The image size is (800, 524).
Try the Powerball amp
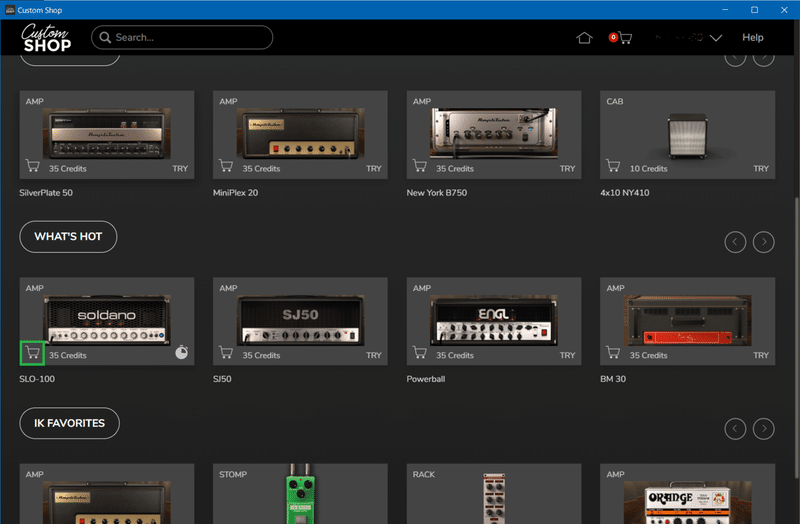[567, 356]
